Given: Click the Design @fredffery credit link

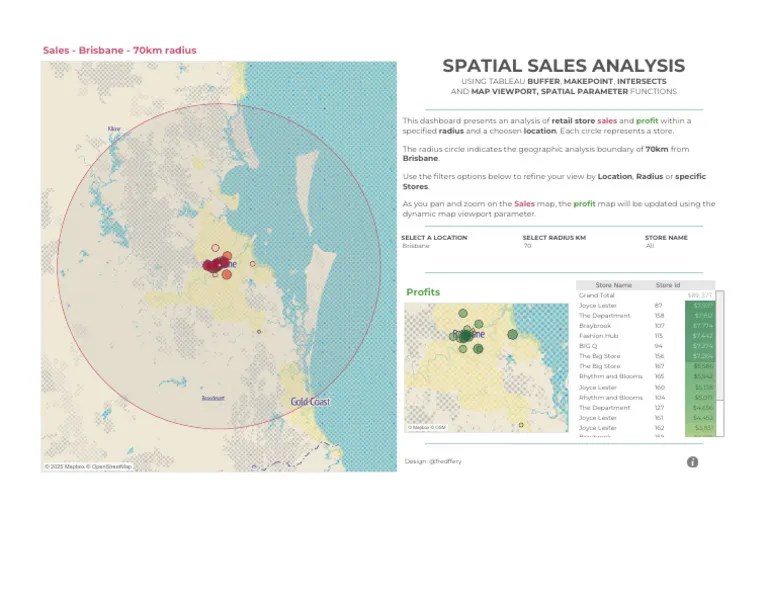Looking at the screenshot, I should [x=433, y=461].
